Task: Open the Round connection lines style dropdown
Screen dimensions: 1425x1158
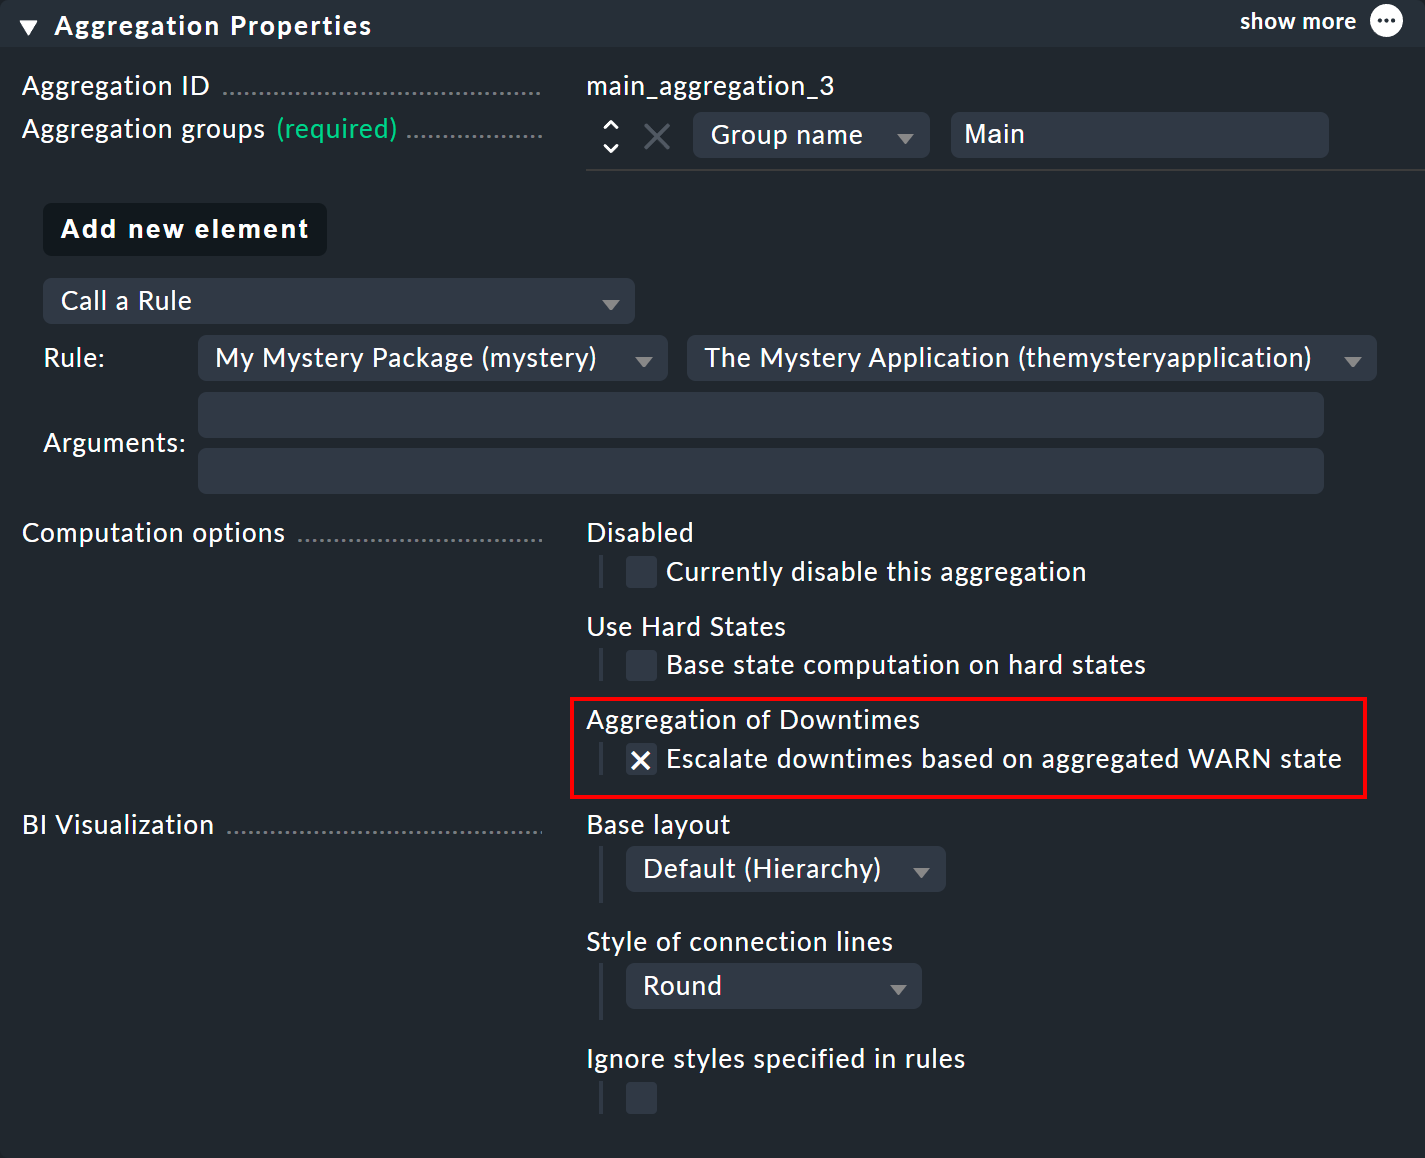Action: tap(773, 986)
